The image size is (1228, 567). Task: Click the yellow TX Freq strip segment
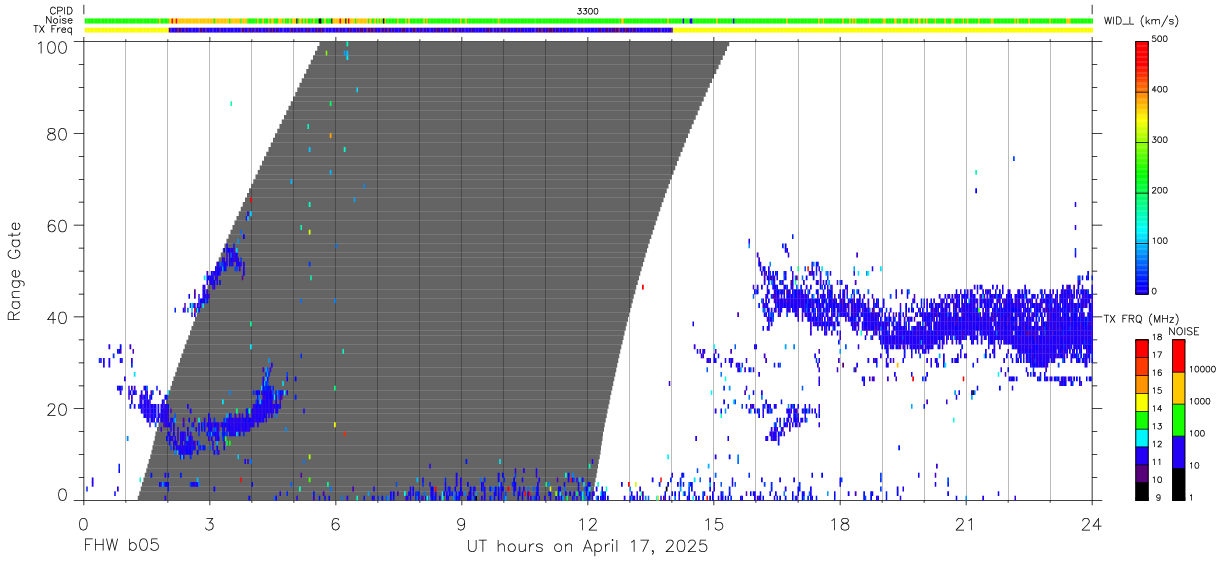coord(882,30)
